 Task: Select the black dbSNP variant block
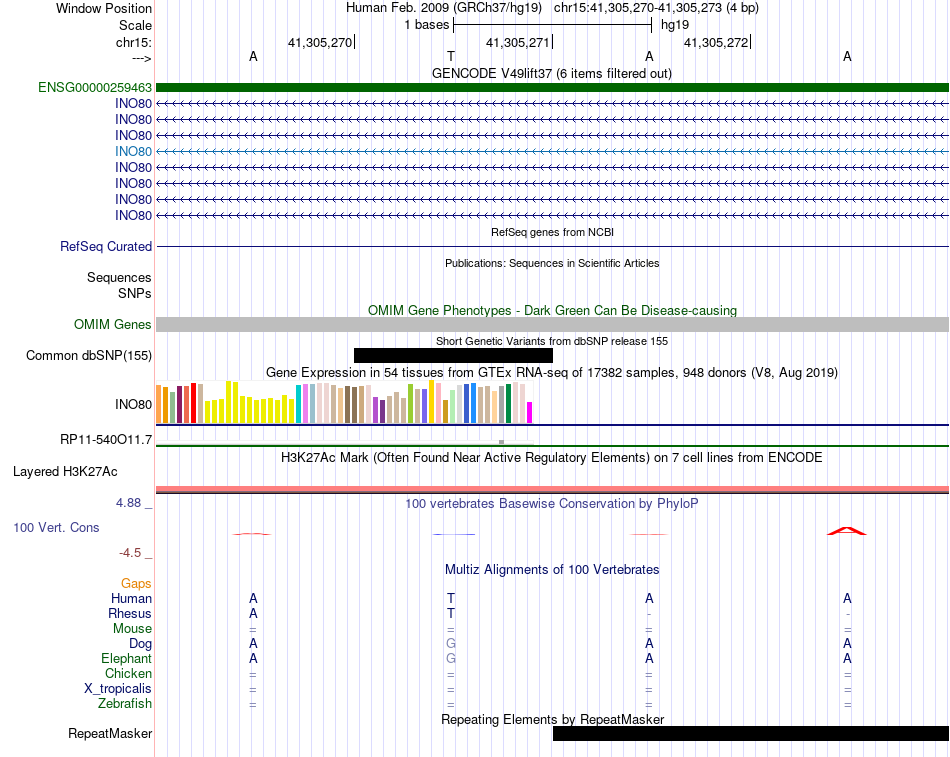pos(453,355)
